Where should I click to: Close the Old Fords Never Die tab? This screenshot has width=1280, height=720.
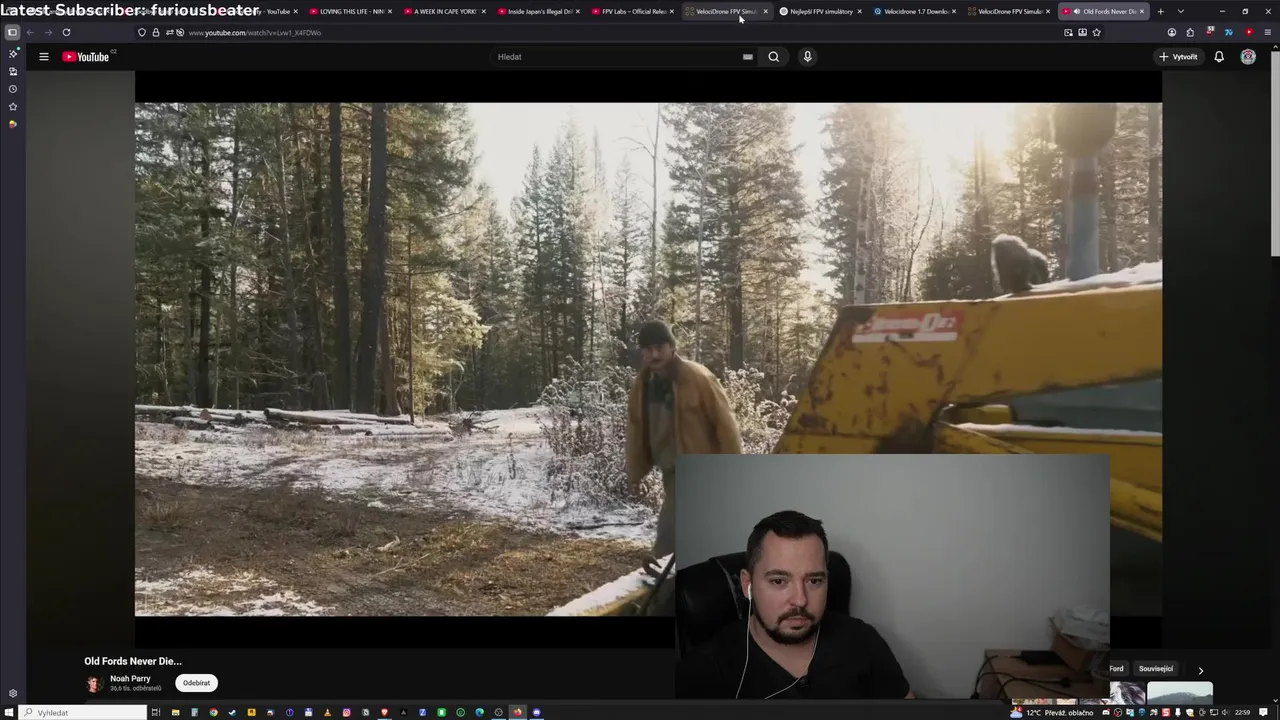(x=1142, y=11)
